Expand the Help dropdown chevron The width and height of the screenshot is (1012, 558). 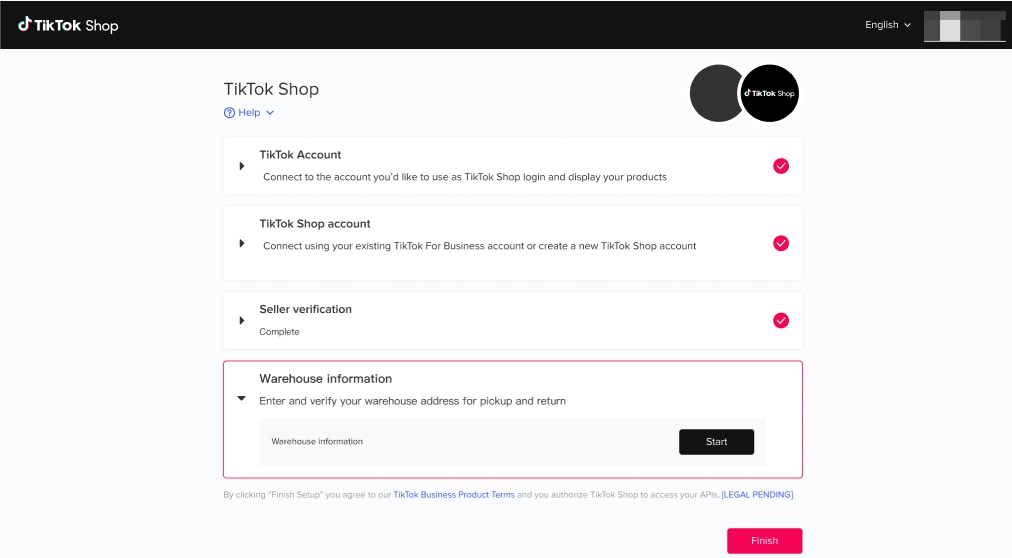click(x=270, y=113)
